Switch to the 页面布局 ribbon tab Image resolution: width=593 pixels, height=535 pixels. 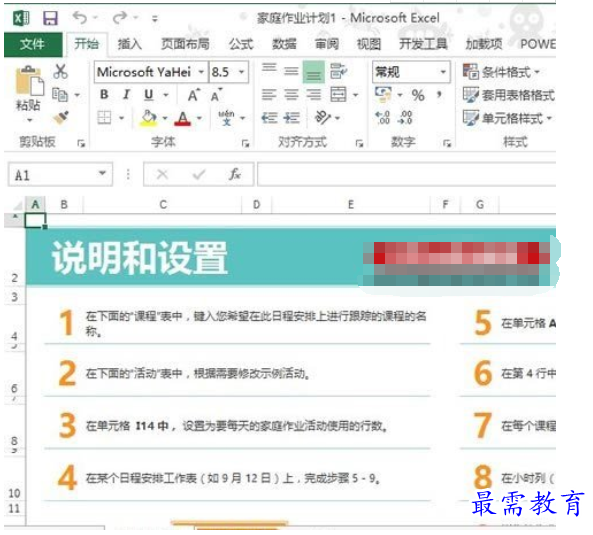pos(185,44)
